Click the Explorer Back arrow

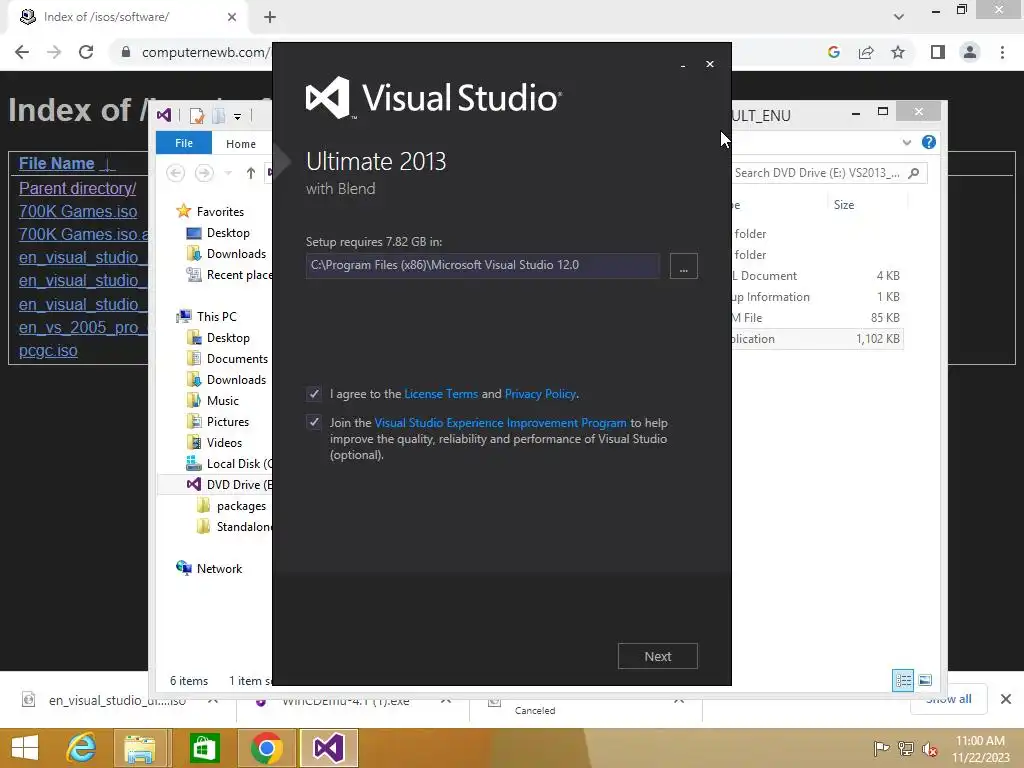coord(175,173)
